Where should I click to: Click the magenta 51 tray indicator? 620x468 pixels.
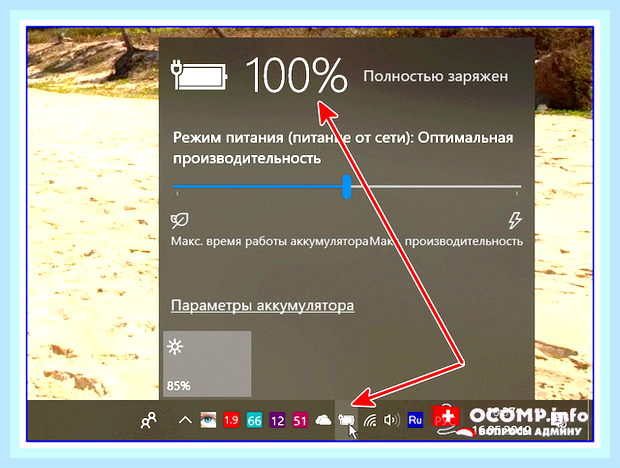[300, 420]
